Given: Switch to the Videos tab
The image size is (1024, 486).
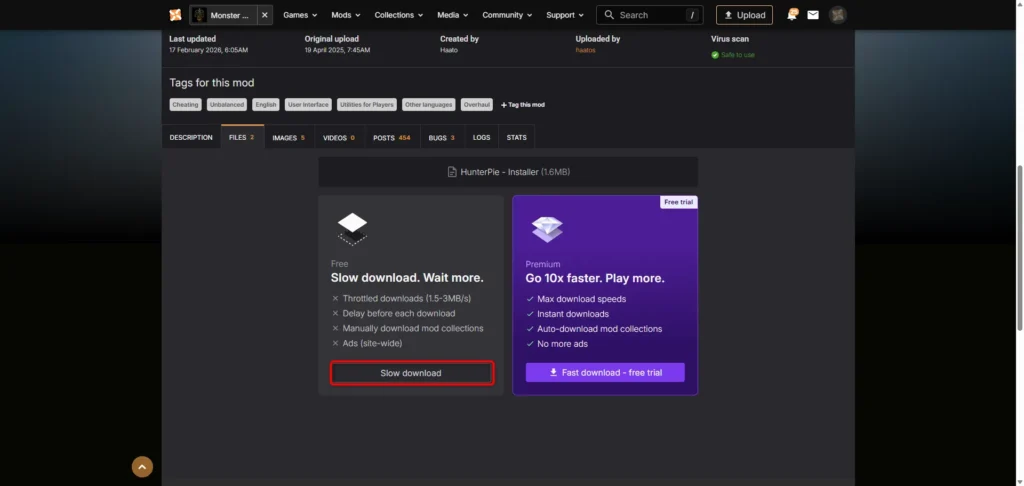Looking at the screenshot, I should 339,138.
